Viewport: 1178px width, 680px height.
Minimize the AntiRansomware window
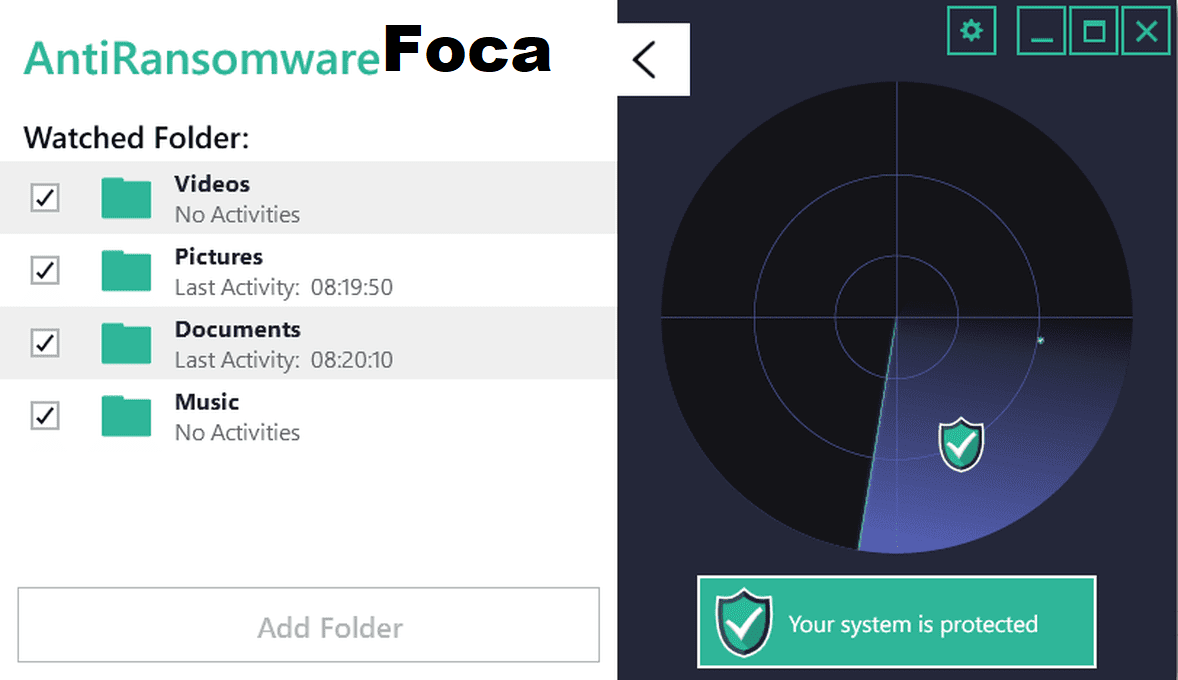coord(1041,31)
